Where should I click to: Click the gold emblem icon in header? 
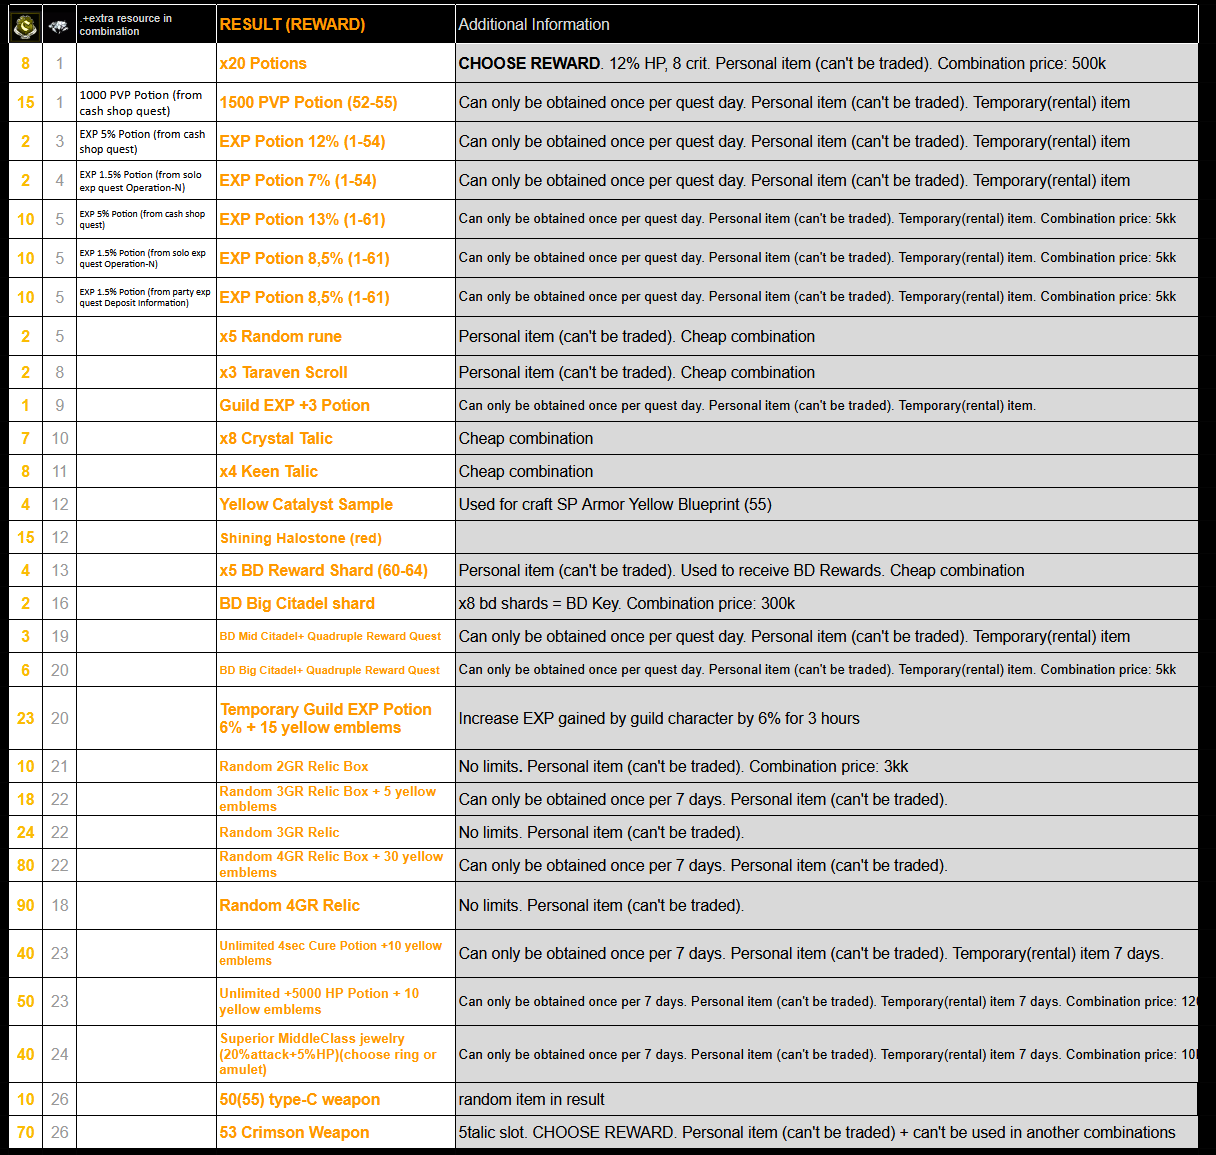(x=25, y=25)
